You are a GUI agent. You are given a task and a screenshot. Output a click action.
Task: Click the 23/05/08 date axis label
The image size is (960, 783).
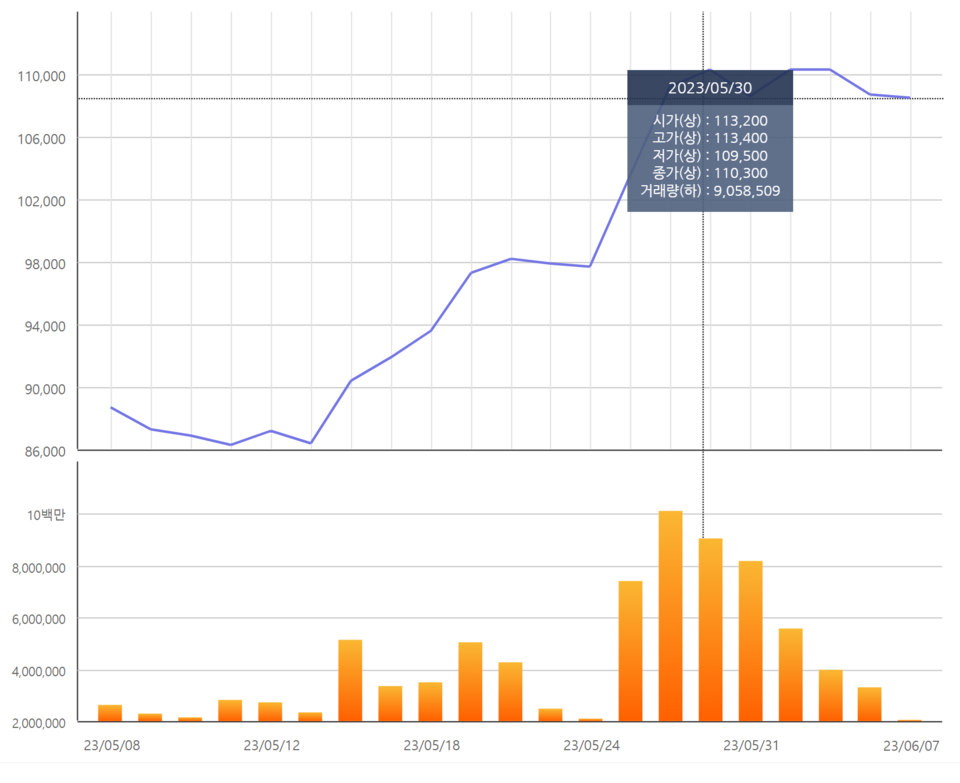(x=111, y=745)
